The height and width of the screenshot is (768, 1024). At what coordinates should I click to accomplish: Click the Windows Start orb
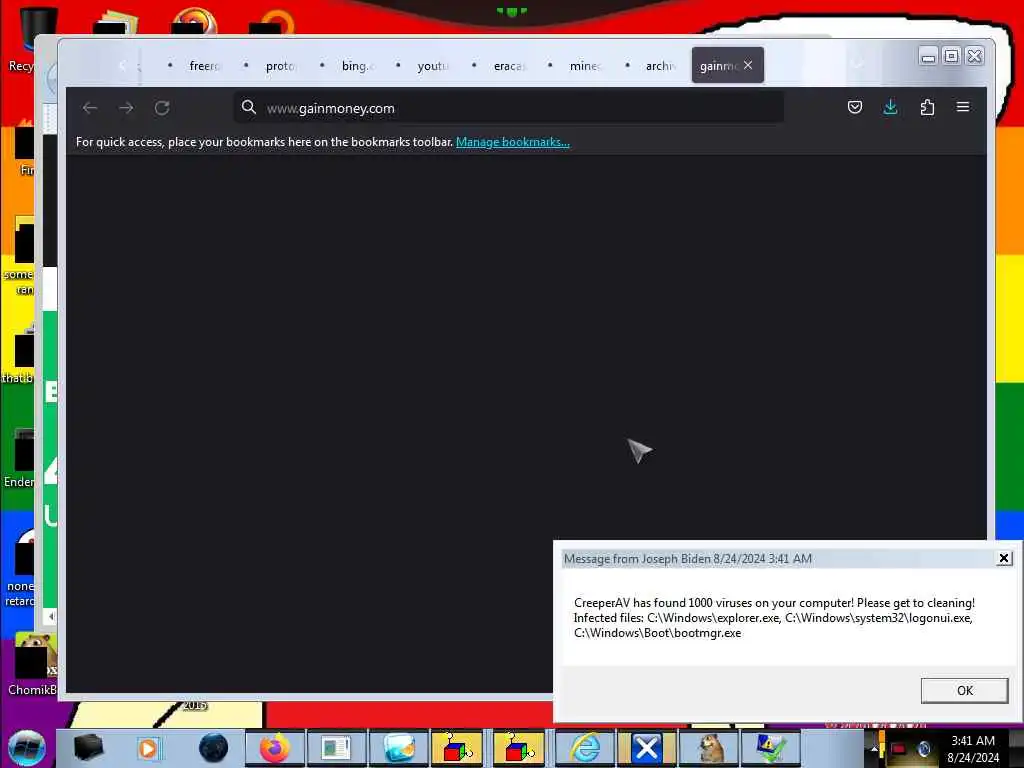(x=27, y=748)
